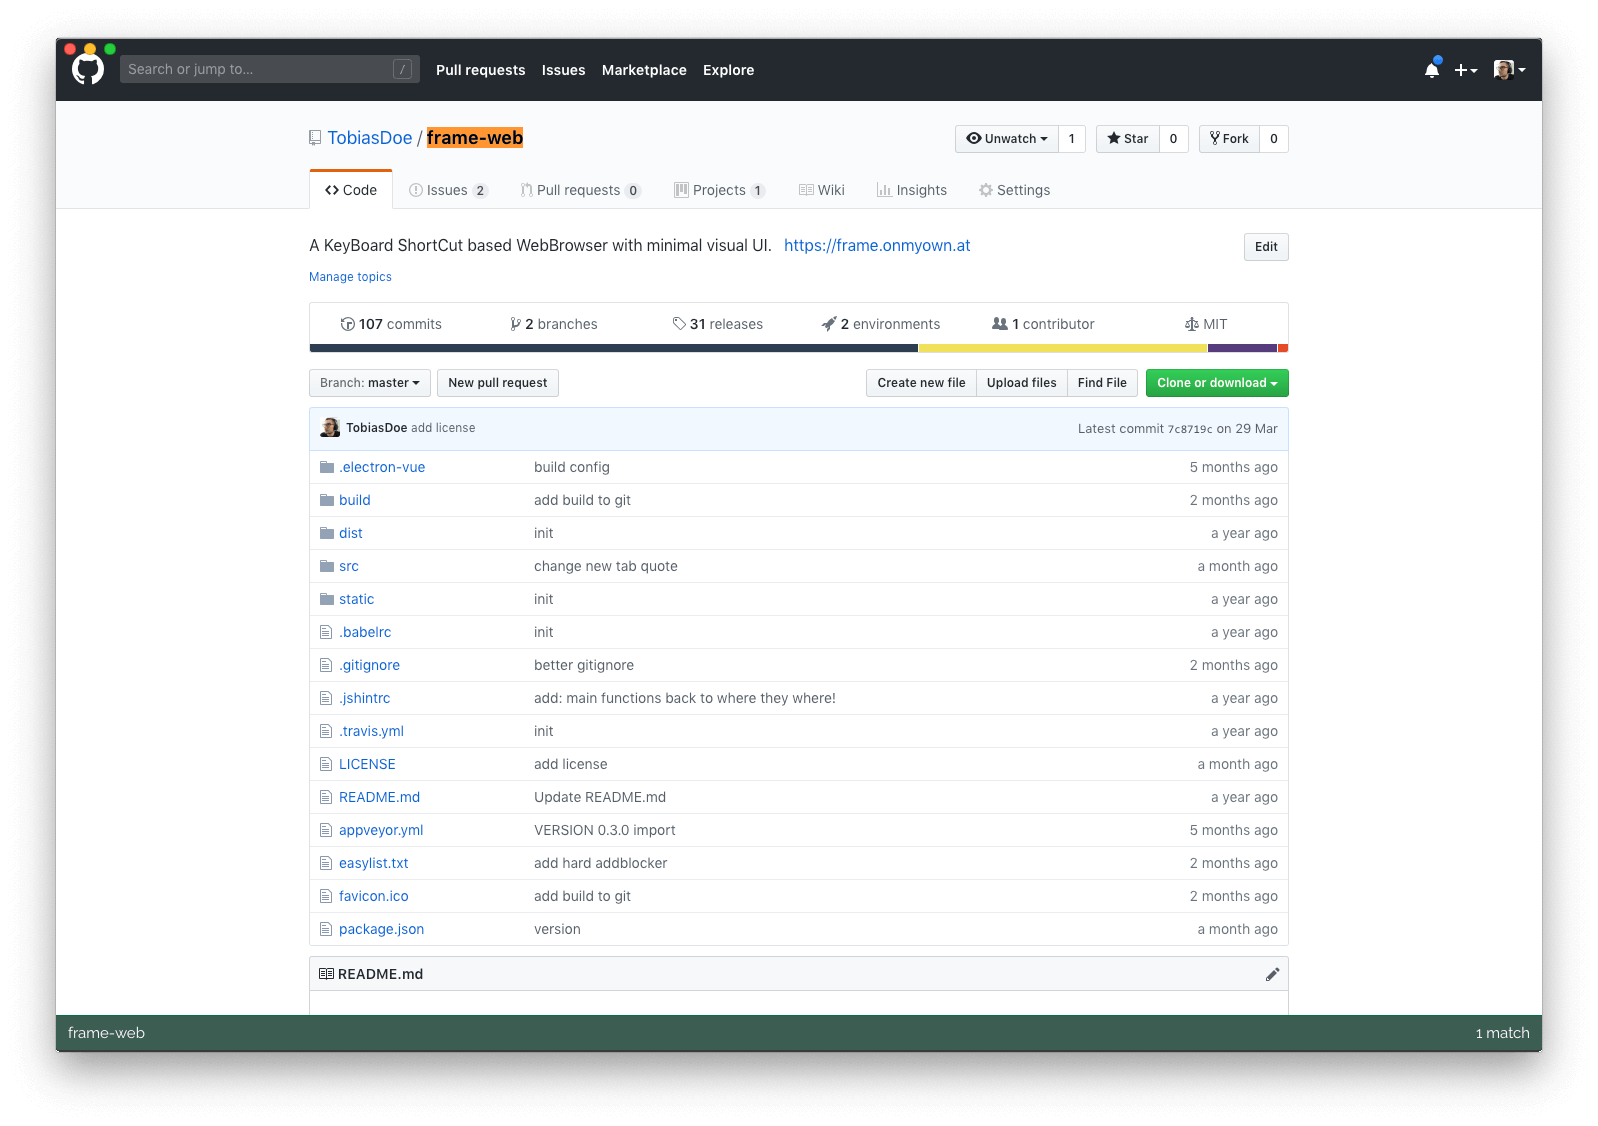The image size is (1598, 1126).
Task: Switch to the Issues tab
Action: [x=447, y=190]
